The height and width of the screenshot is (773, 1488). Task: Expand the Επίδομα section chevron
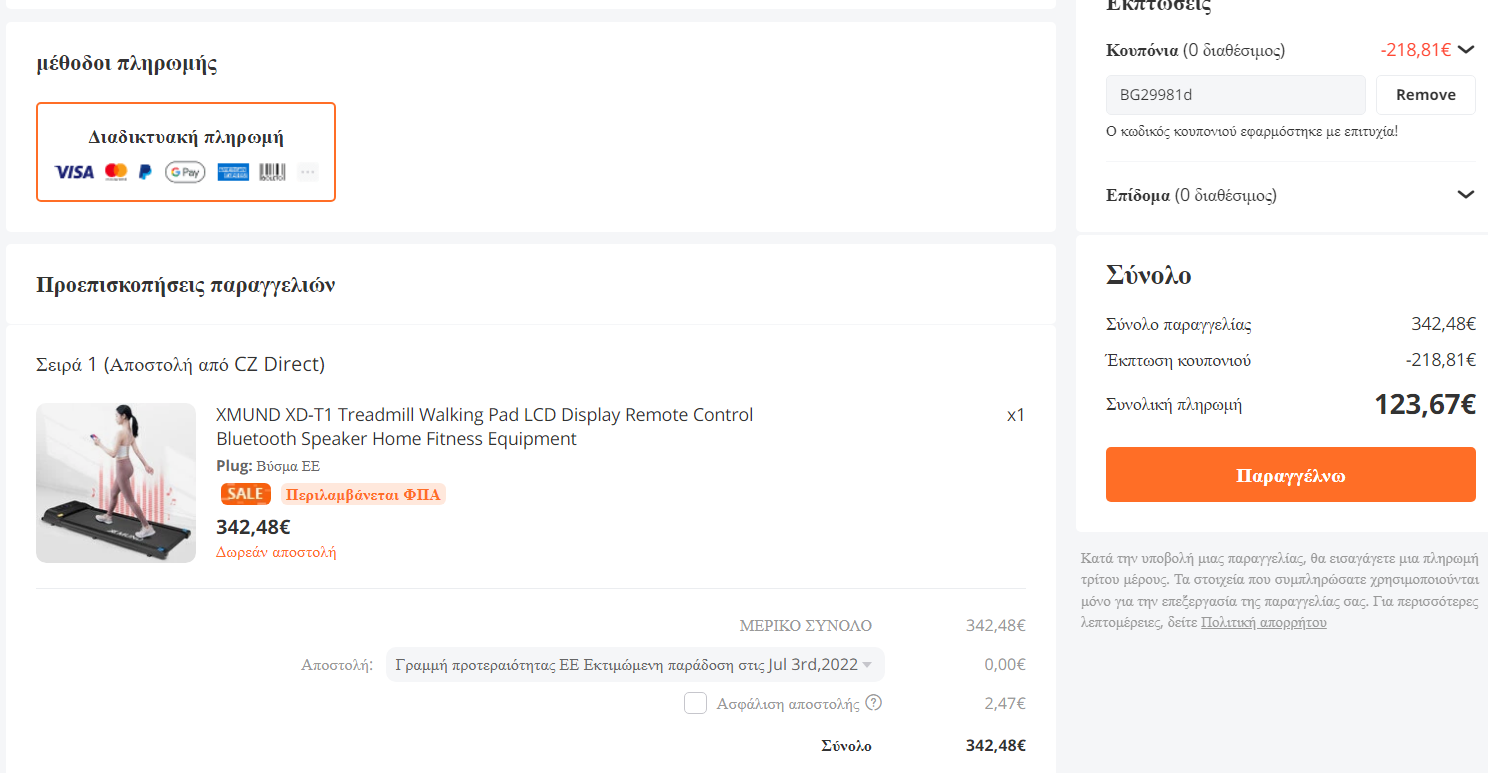pyautogui.click(x=1467, y=194)
